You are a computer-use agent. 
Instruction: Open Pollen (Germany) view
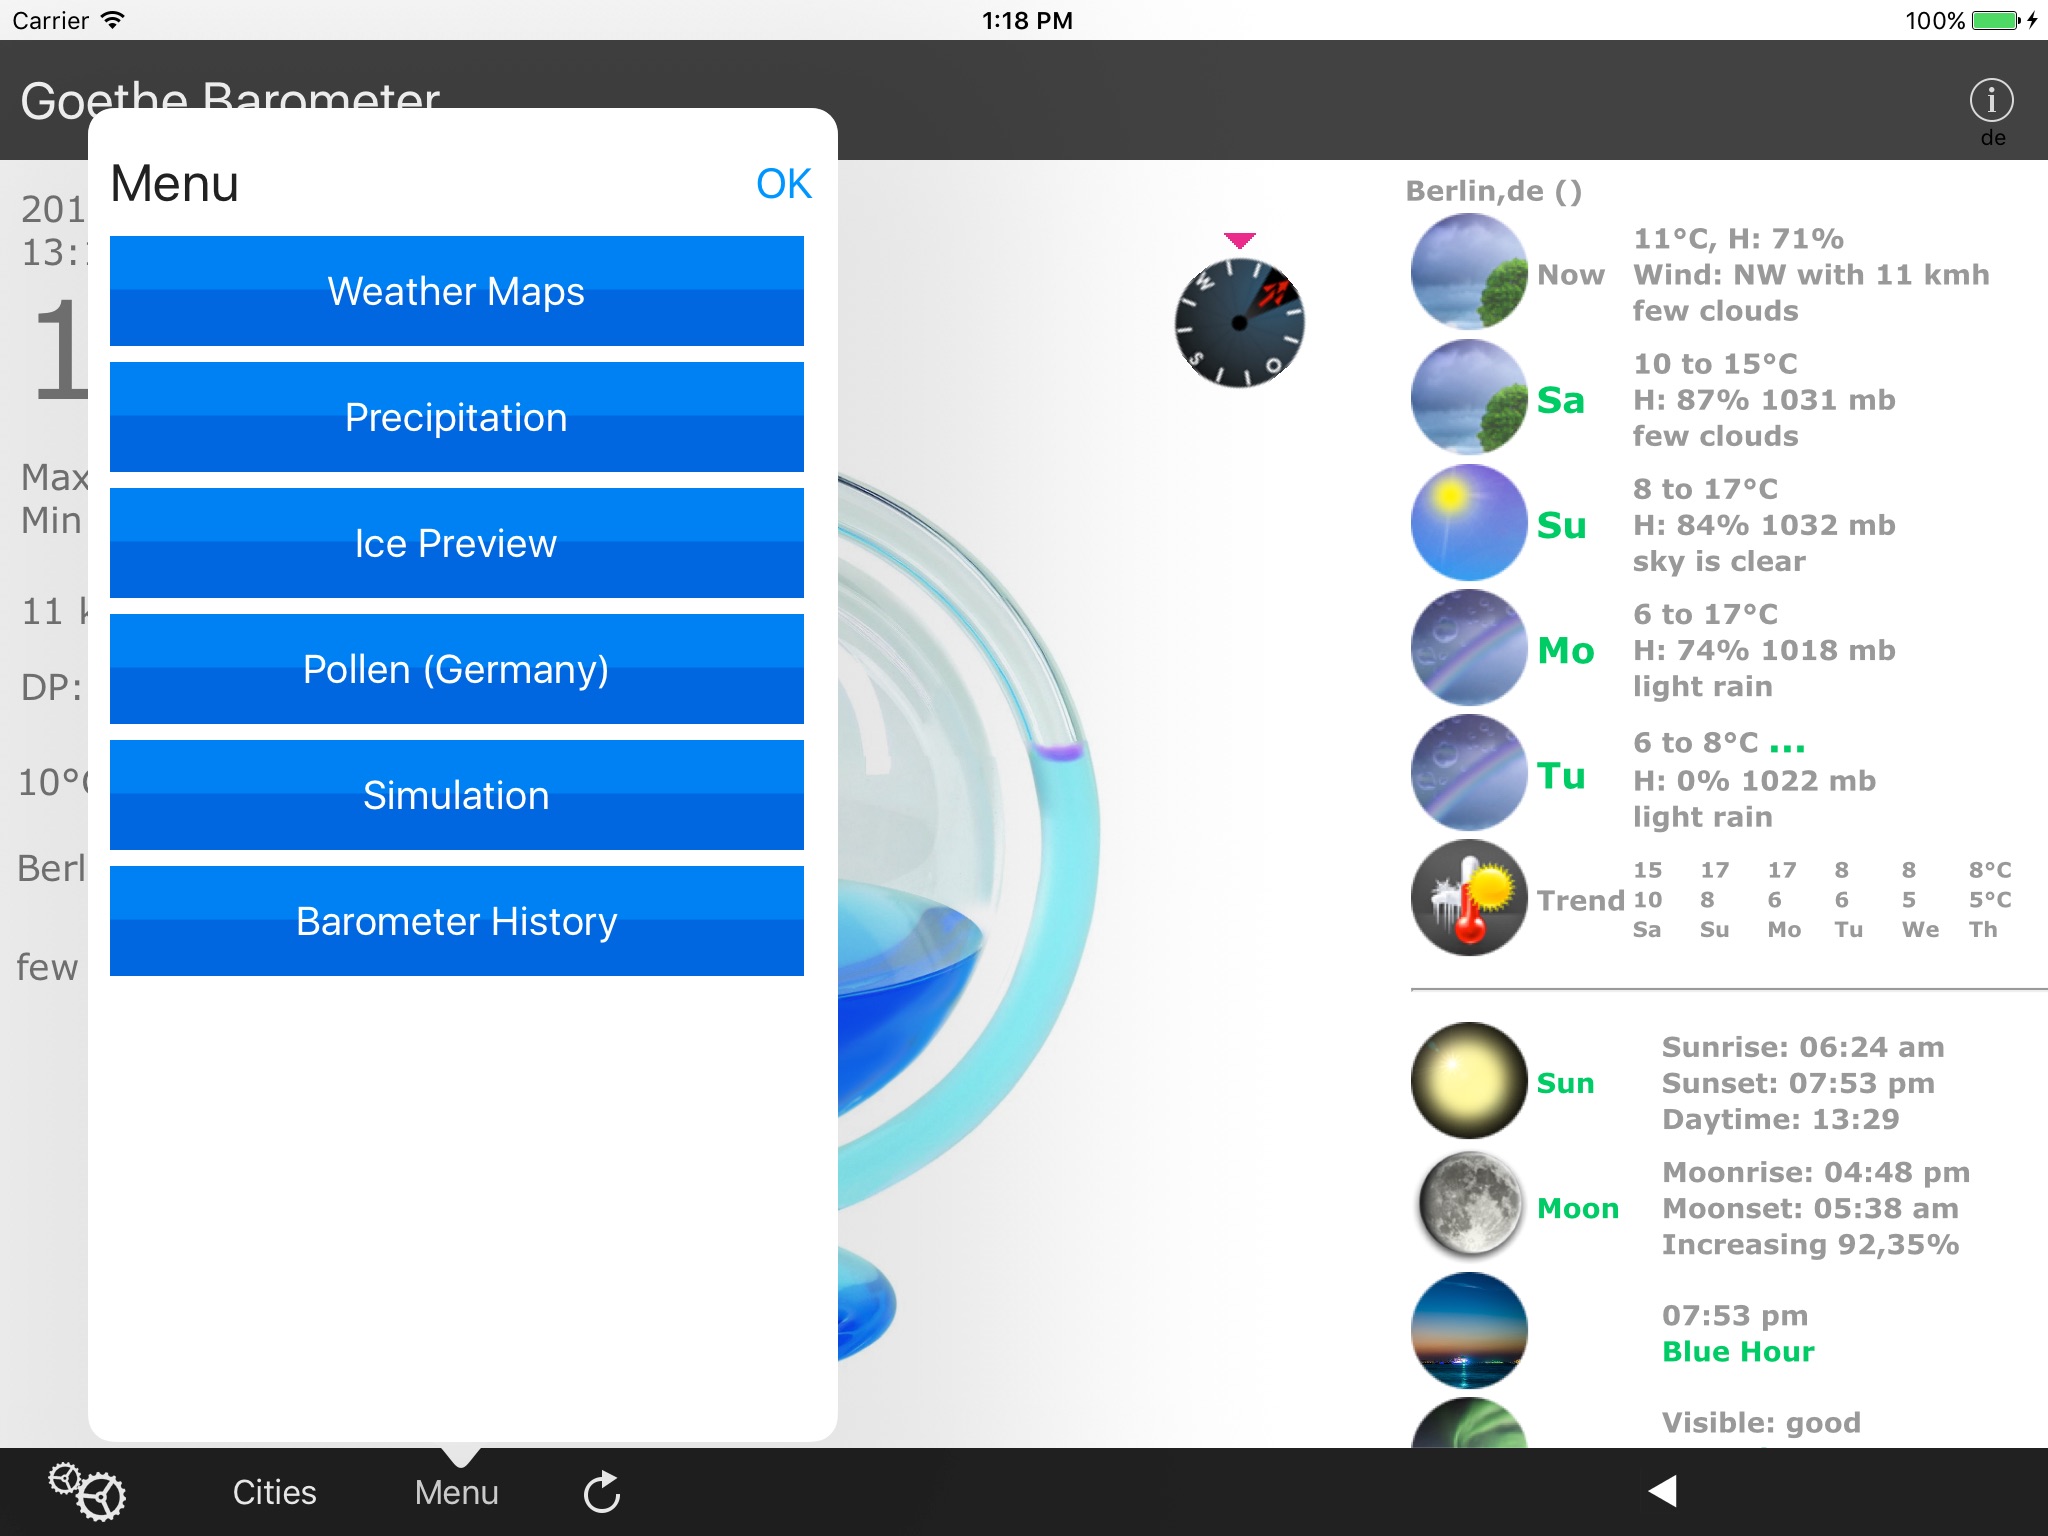click(x=456, y=669)
